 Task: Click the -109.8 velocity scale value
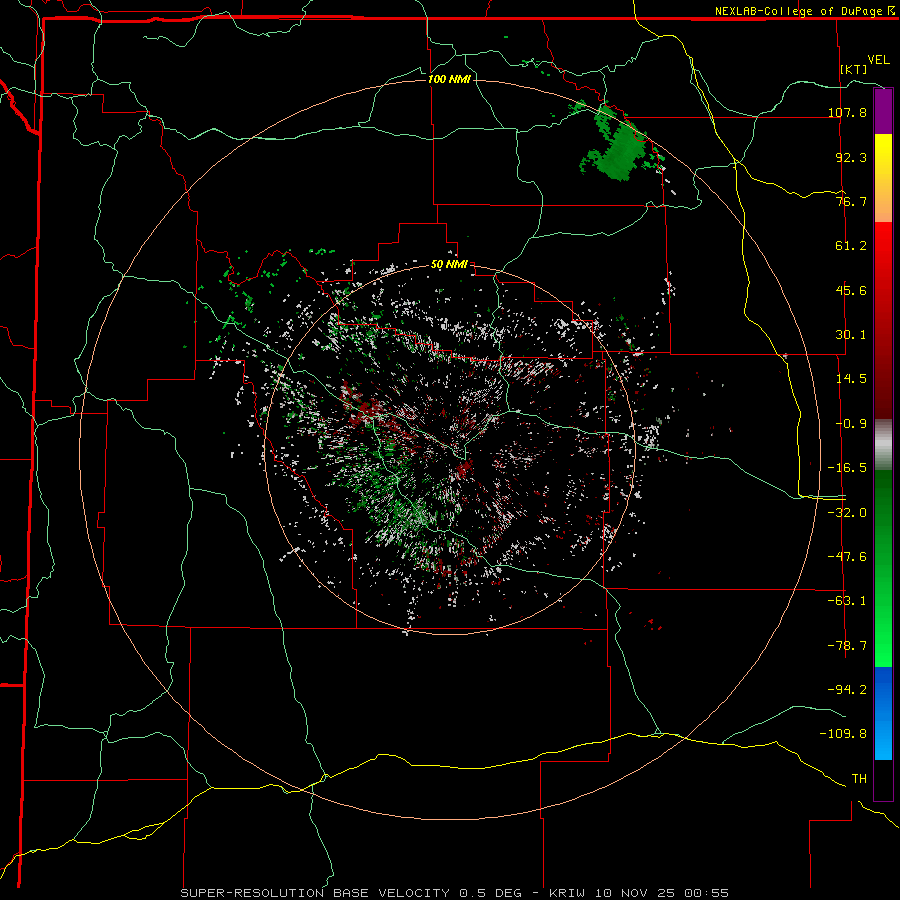click(x=843, y=734)
